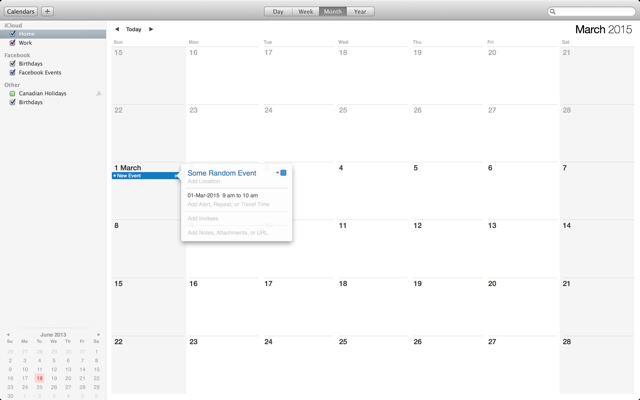Click June 2013 mini calendar title
This screenshot has height=400, width=640.
pyautogui.click(x=53, y=335)
